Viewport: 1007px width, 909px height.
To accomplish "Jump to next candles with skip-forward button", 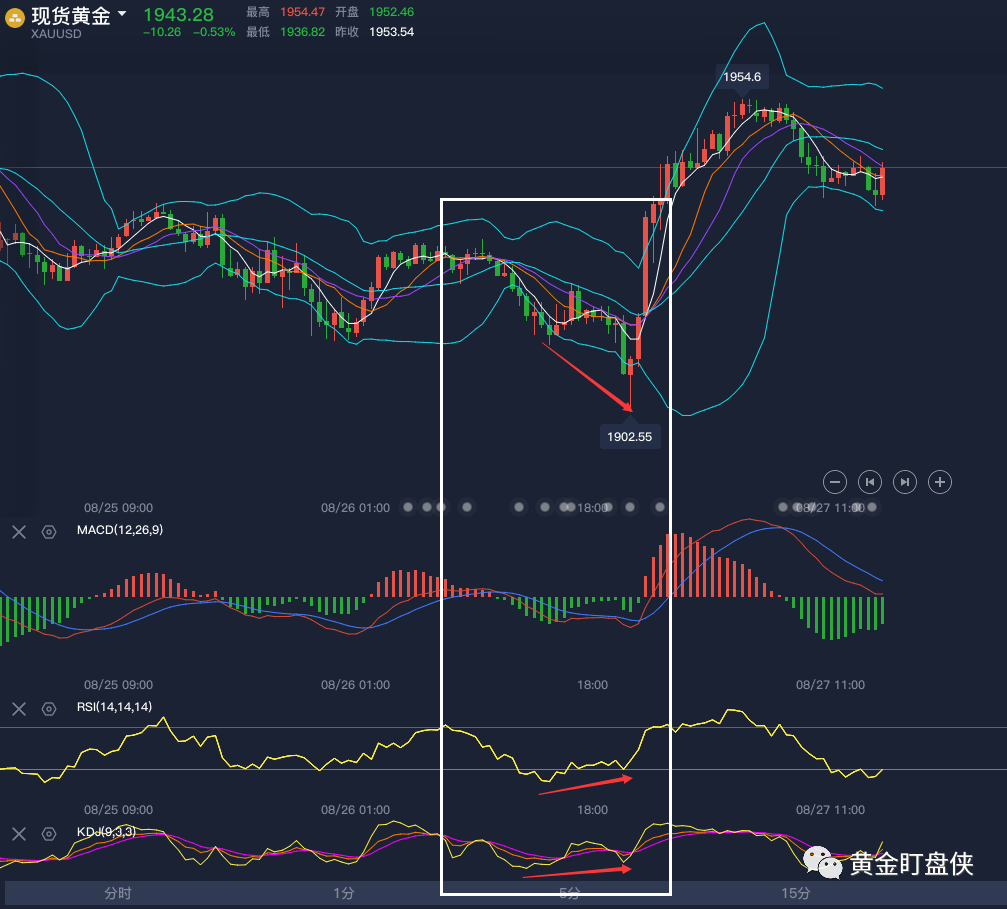I will [904, 482].
